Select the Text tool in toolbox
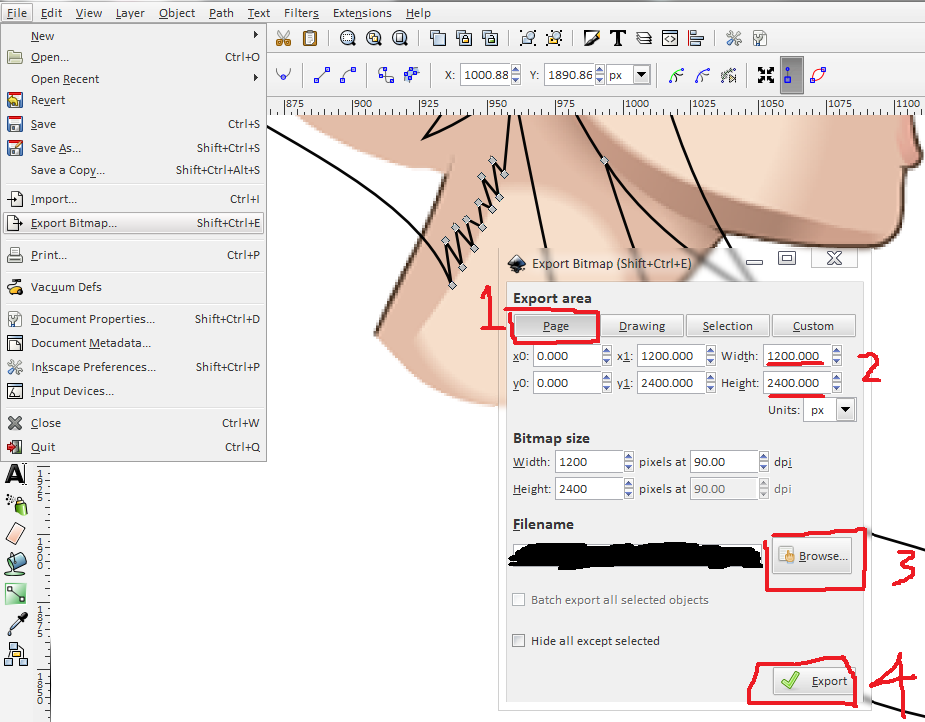 [x=15, y=473]
